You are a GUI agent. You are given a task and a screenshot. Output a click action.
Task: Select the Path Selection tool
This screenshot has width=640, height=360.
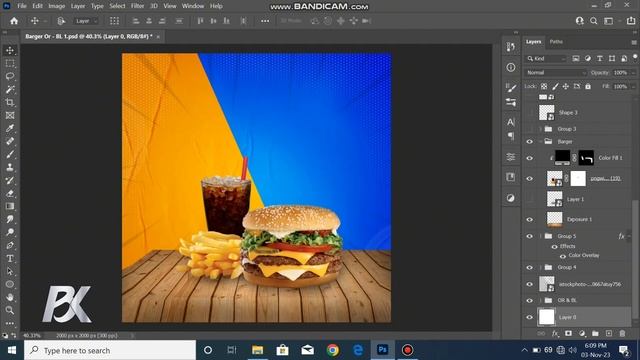coord(10,271)
